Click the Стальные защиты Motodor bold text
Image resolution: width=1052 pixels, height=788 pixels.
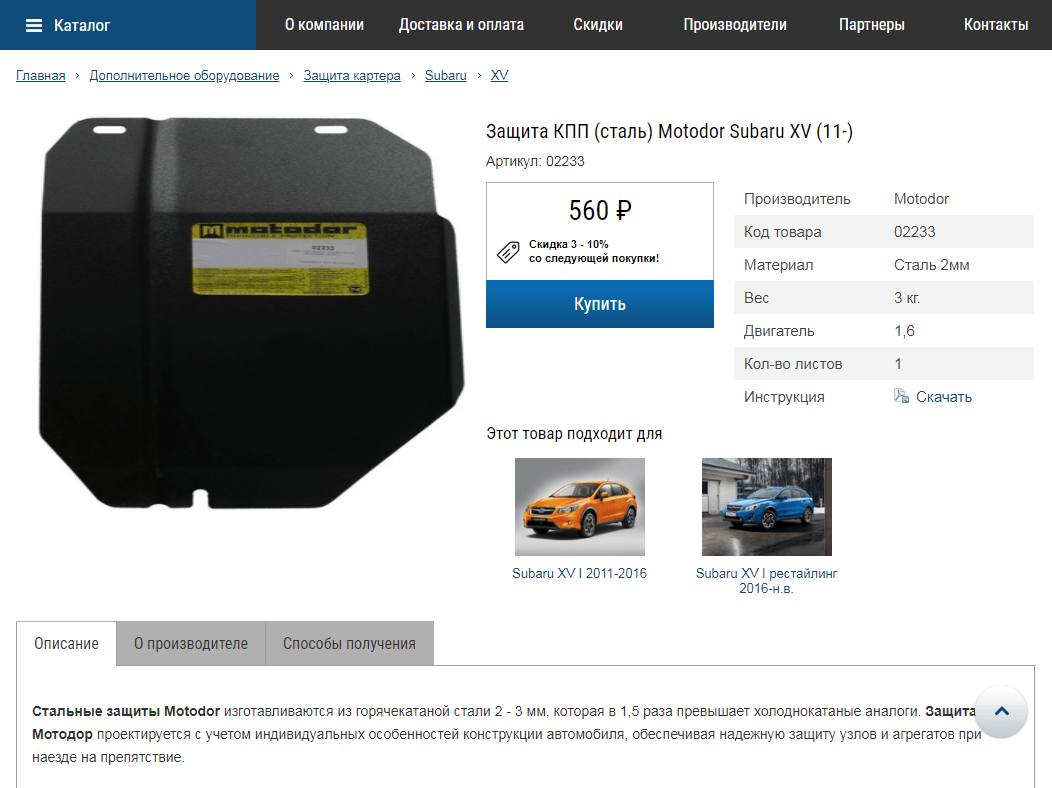(126, 711)
